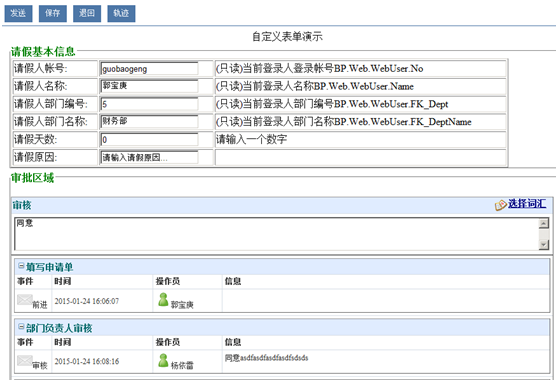The image size is (558, 382).
Task: Click the textarea scroll up arrow
Action: pos(544,224)
